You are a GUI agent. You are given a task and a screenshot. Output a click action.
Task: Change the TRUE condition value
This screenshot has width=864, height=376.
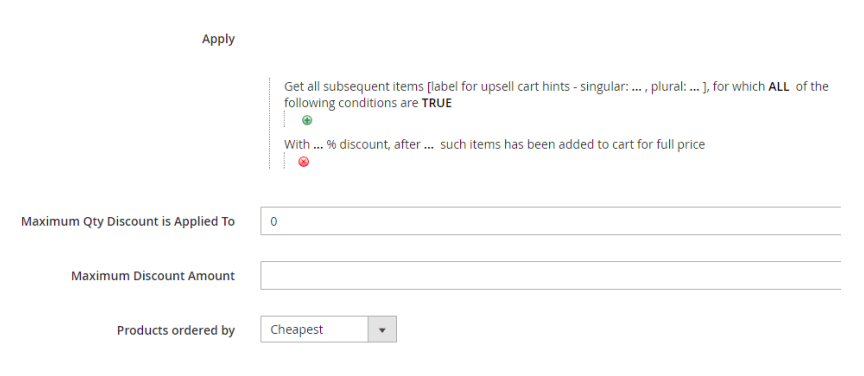coord(436,103)
